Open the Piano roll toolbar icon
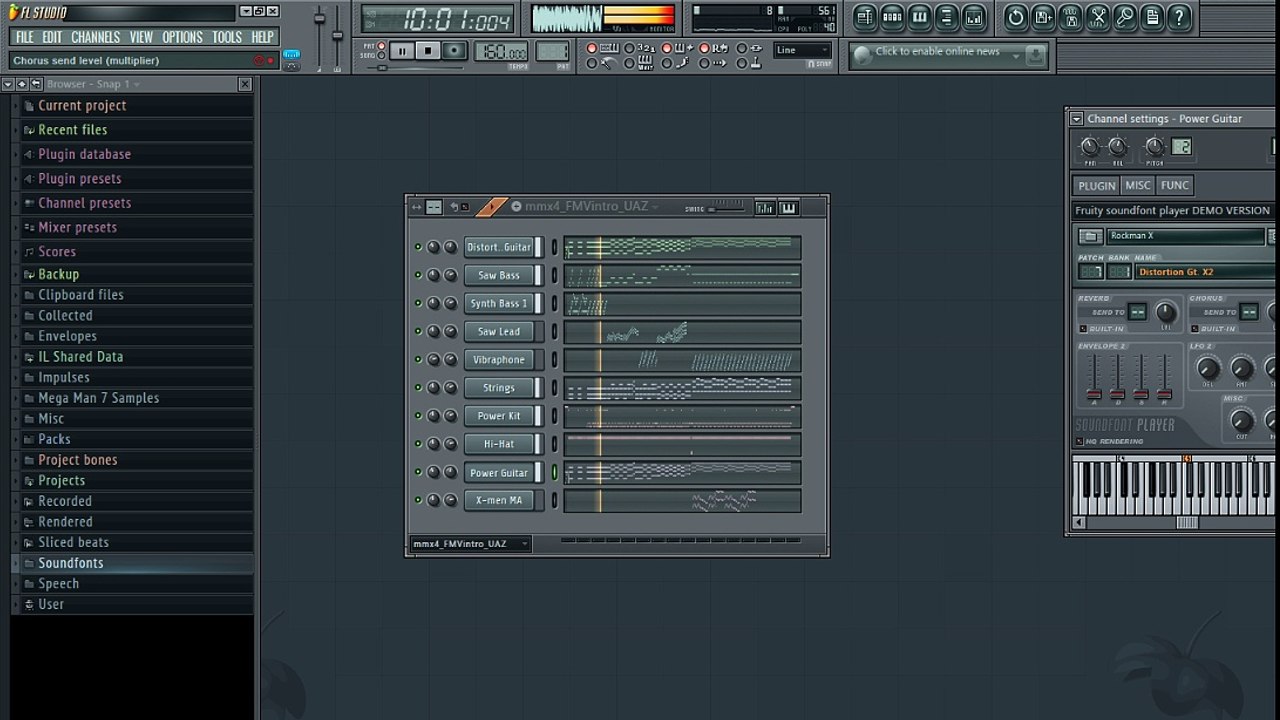 click(919, 17)
